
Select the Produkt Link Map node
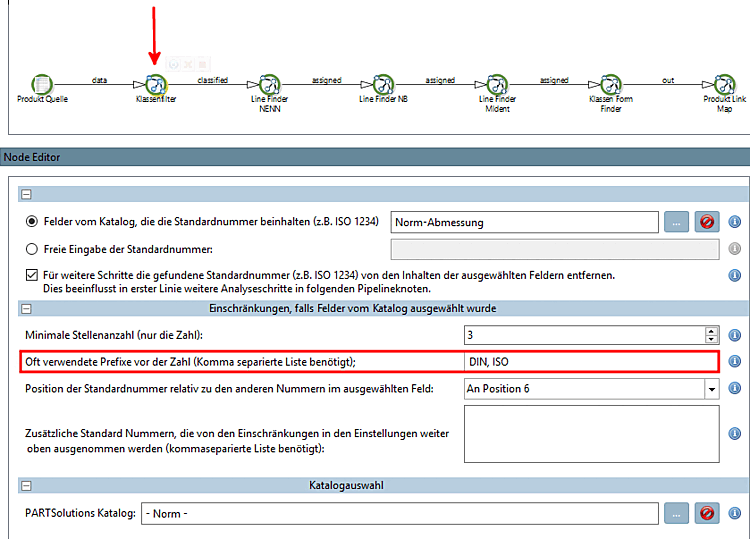[x=725, y=85]
